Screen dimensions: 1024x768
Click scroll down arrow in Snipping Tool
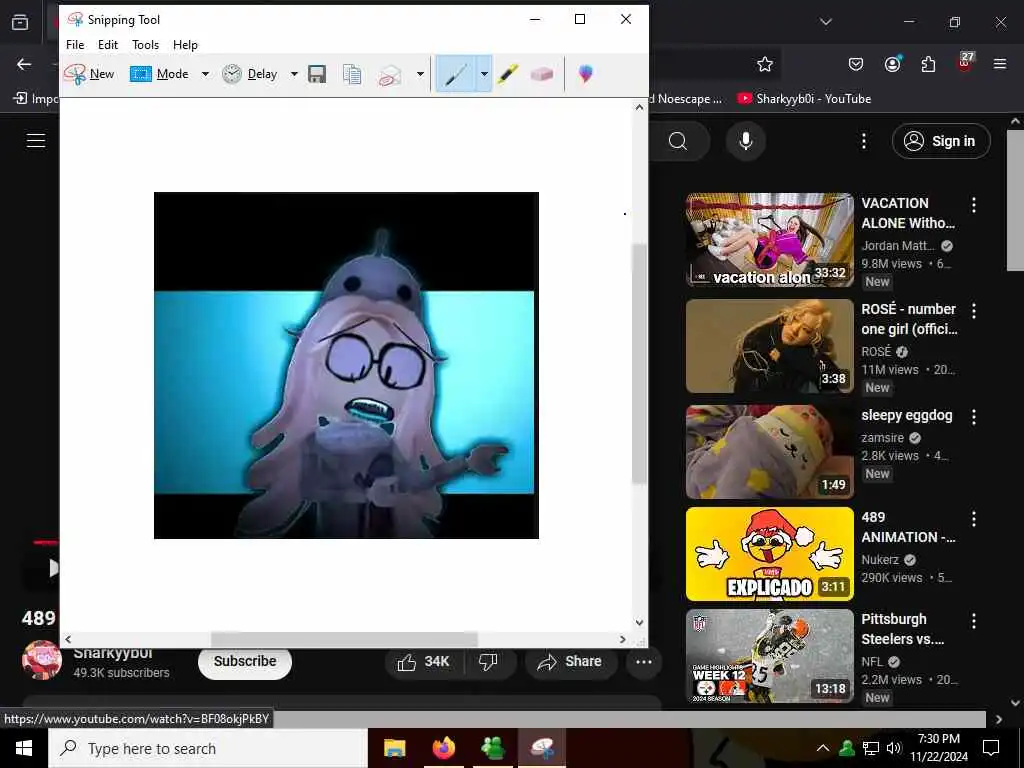pyautogui.click(x=639, y=622)
